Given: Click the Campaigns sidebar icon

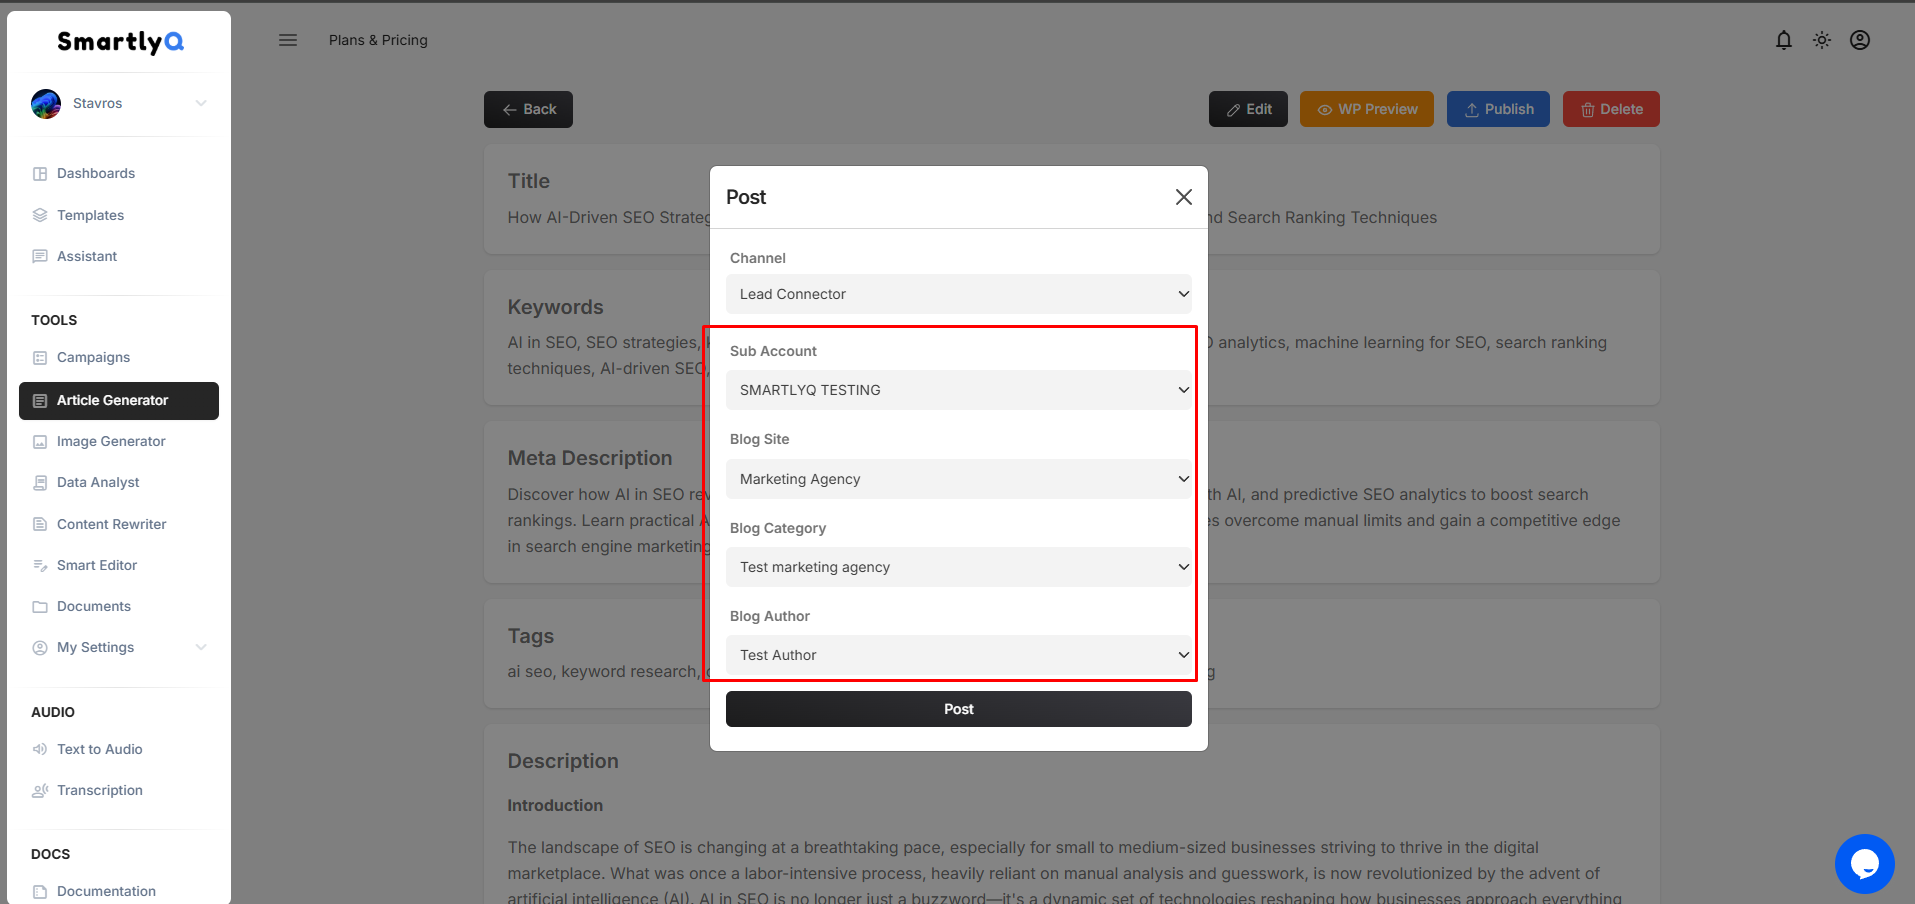Looking at the screenshot, I should click(40, 357).
